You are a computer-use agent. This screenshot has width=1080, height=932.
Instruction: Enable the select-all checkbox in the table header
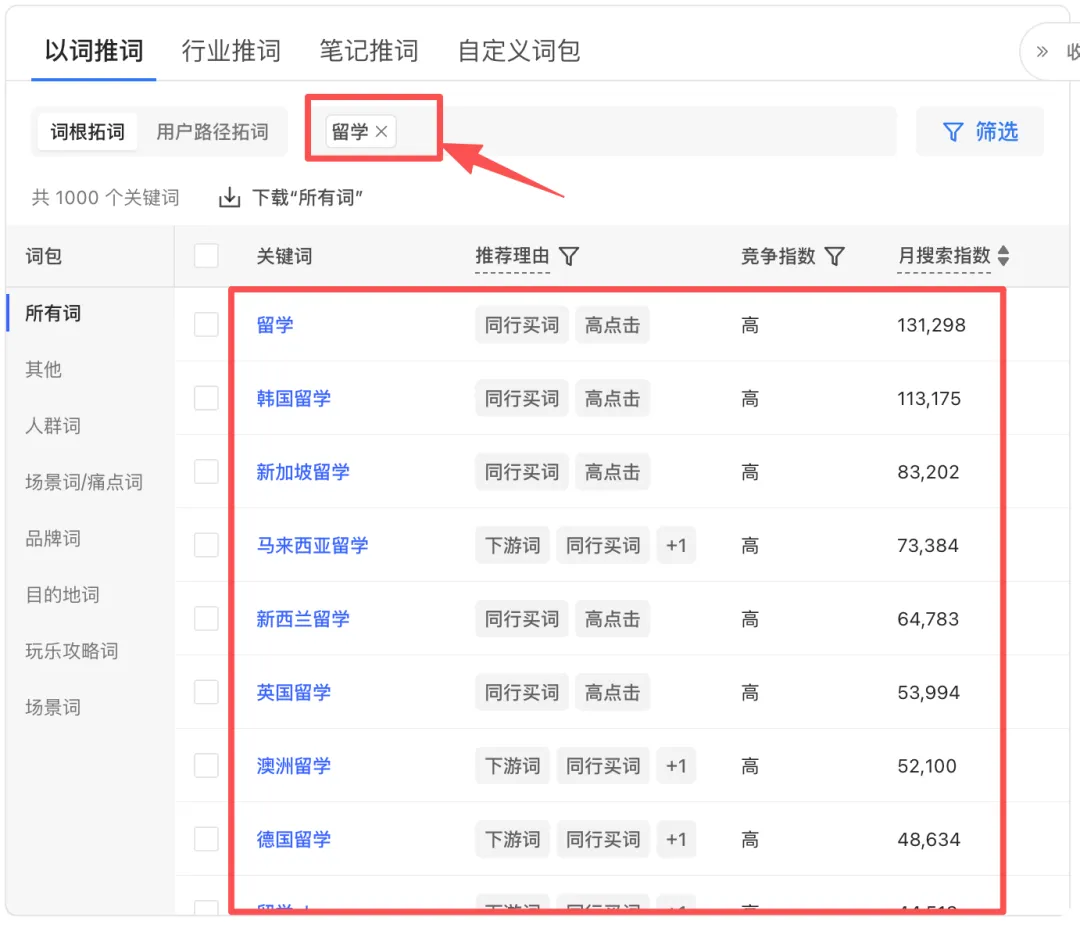[x=206, y=255]
